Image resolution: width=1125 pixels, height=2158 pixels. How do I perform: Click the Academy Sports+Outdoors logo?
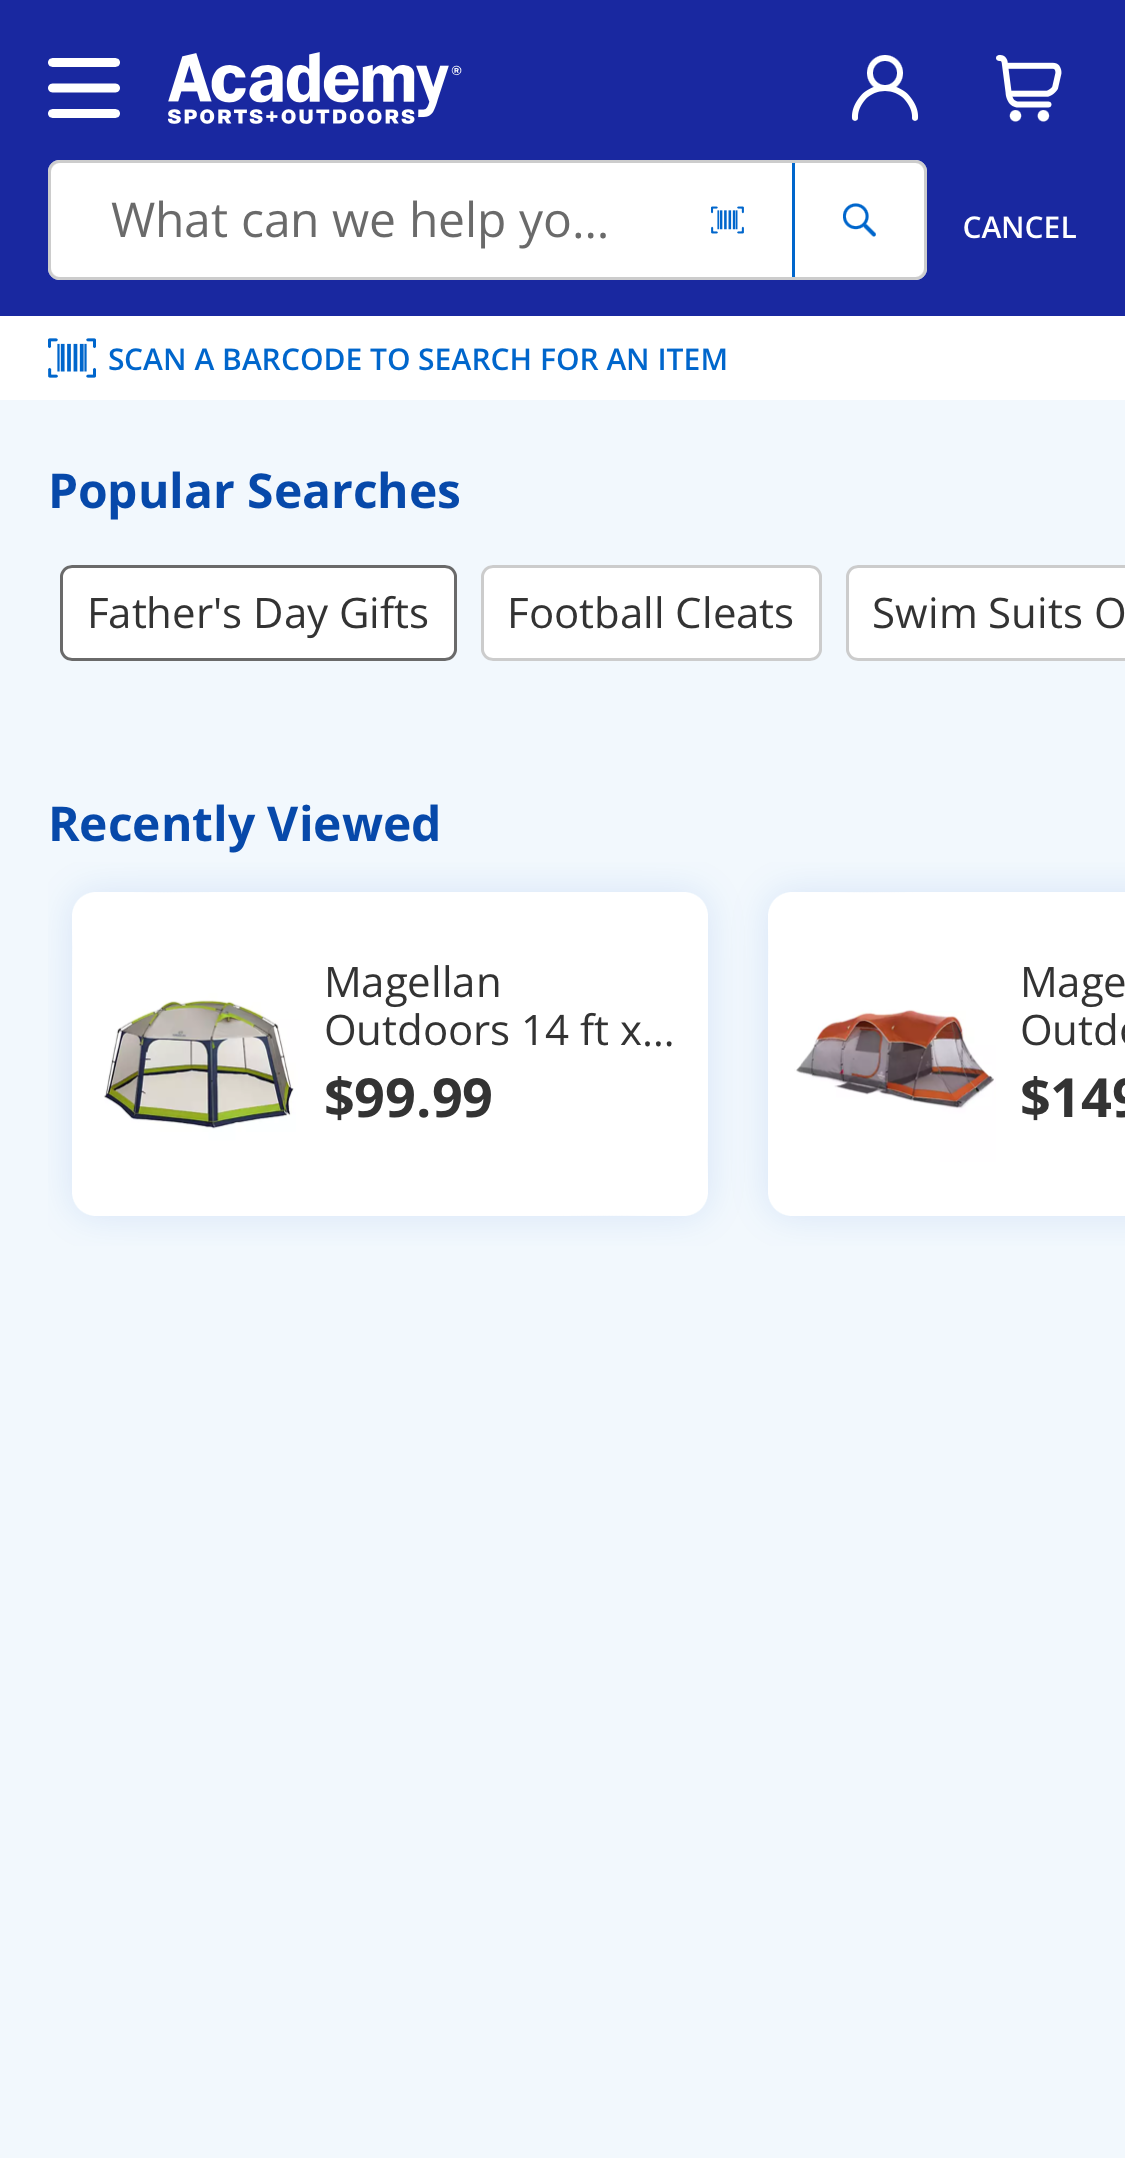point(314,88)
